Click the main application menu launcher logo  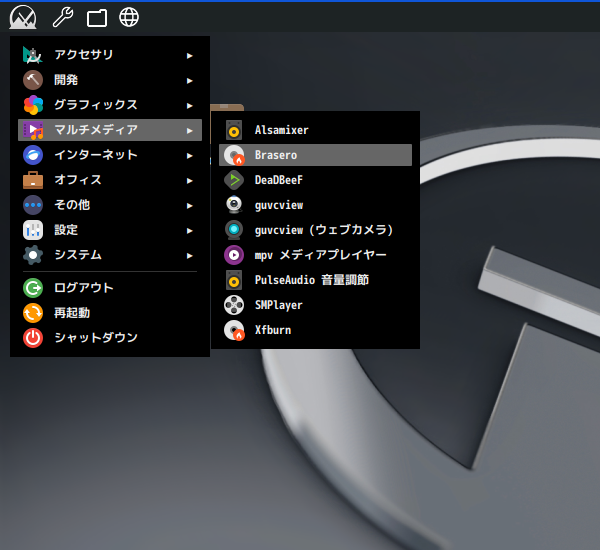coord(23,17)
